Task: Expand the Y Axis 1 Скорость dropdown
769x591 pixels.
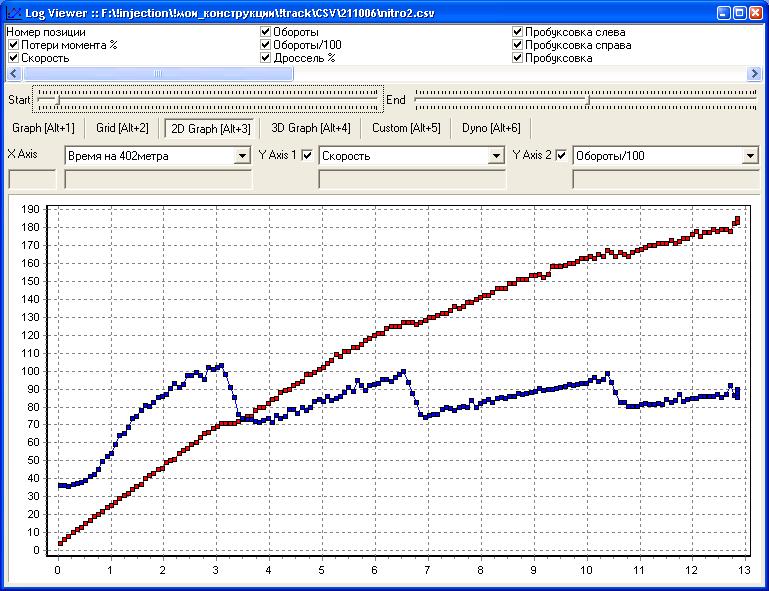Action: tap(495, 156)
